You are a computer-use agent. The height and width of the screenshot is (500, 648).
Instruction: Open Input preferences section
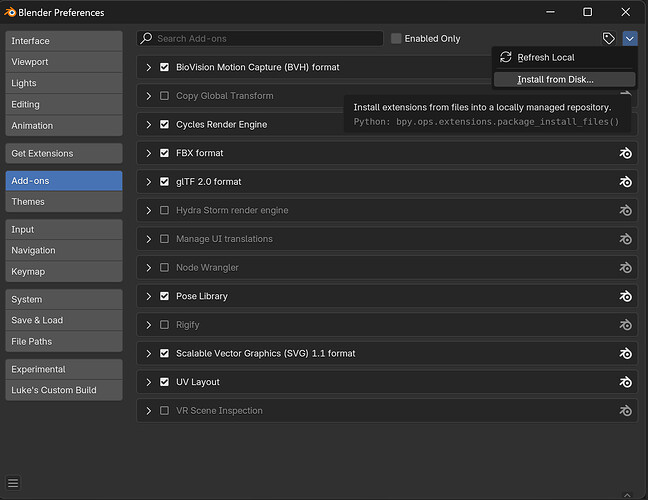[64, 229]
